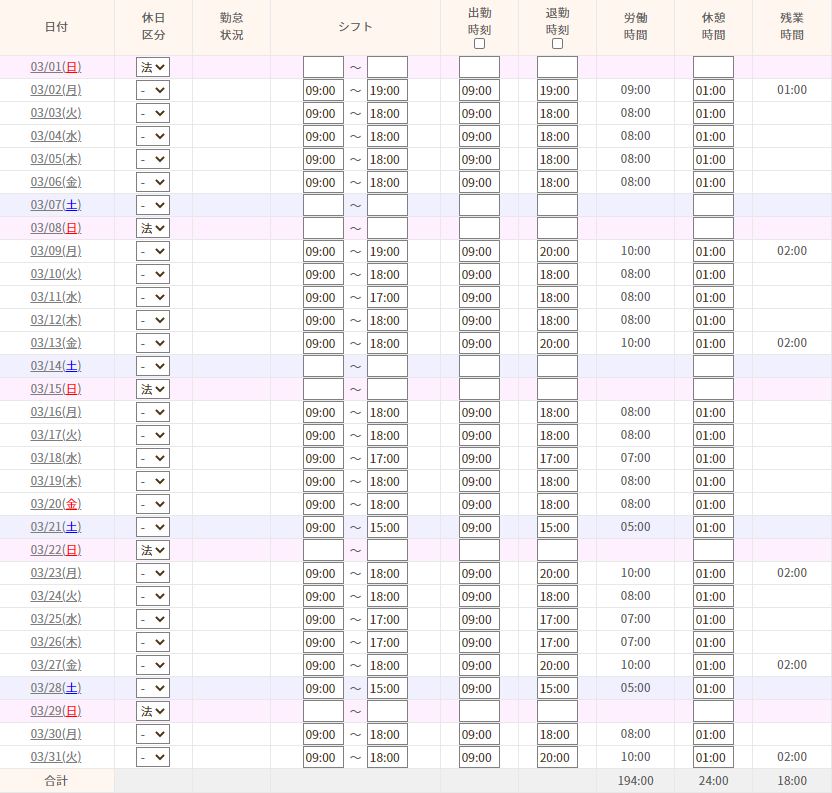Open the 03/31(火) date link

(x=56, y=757)
